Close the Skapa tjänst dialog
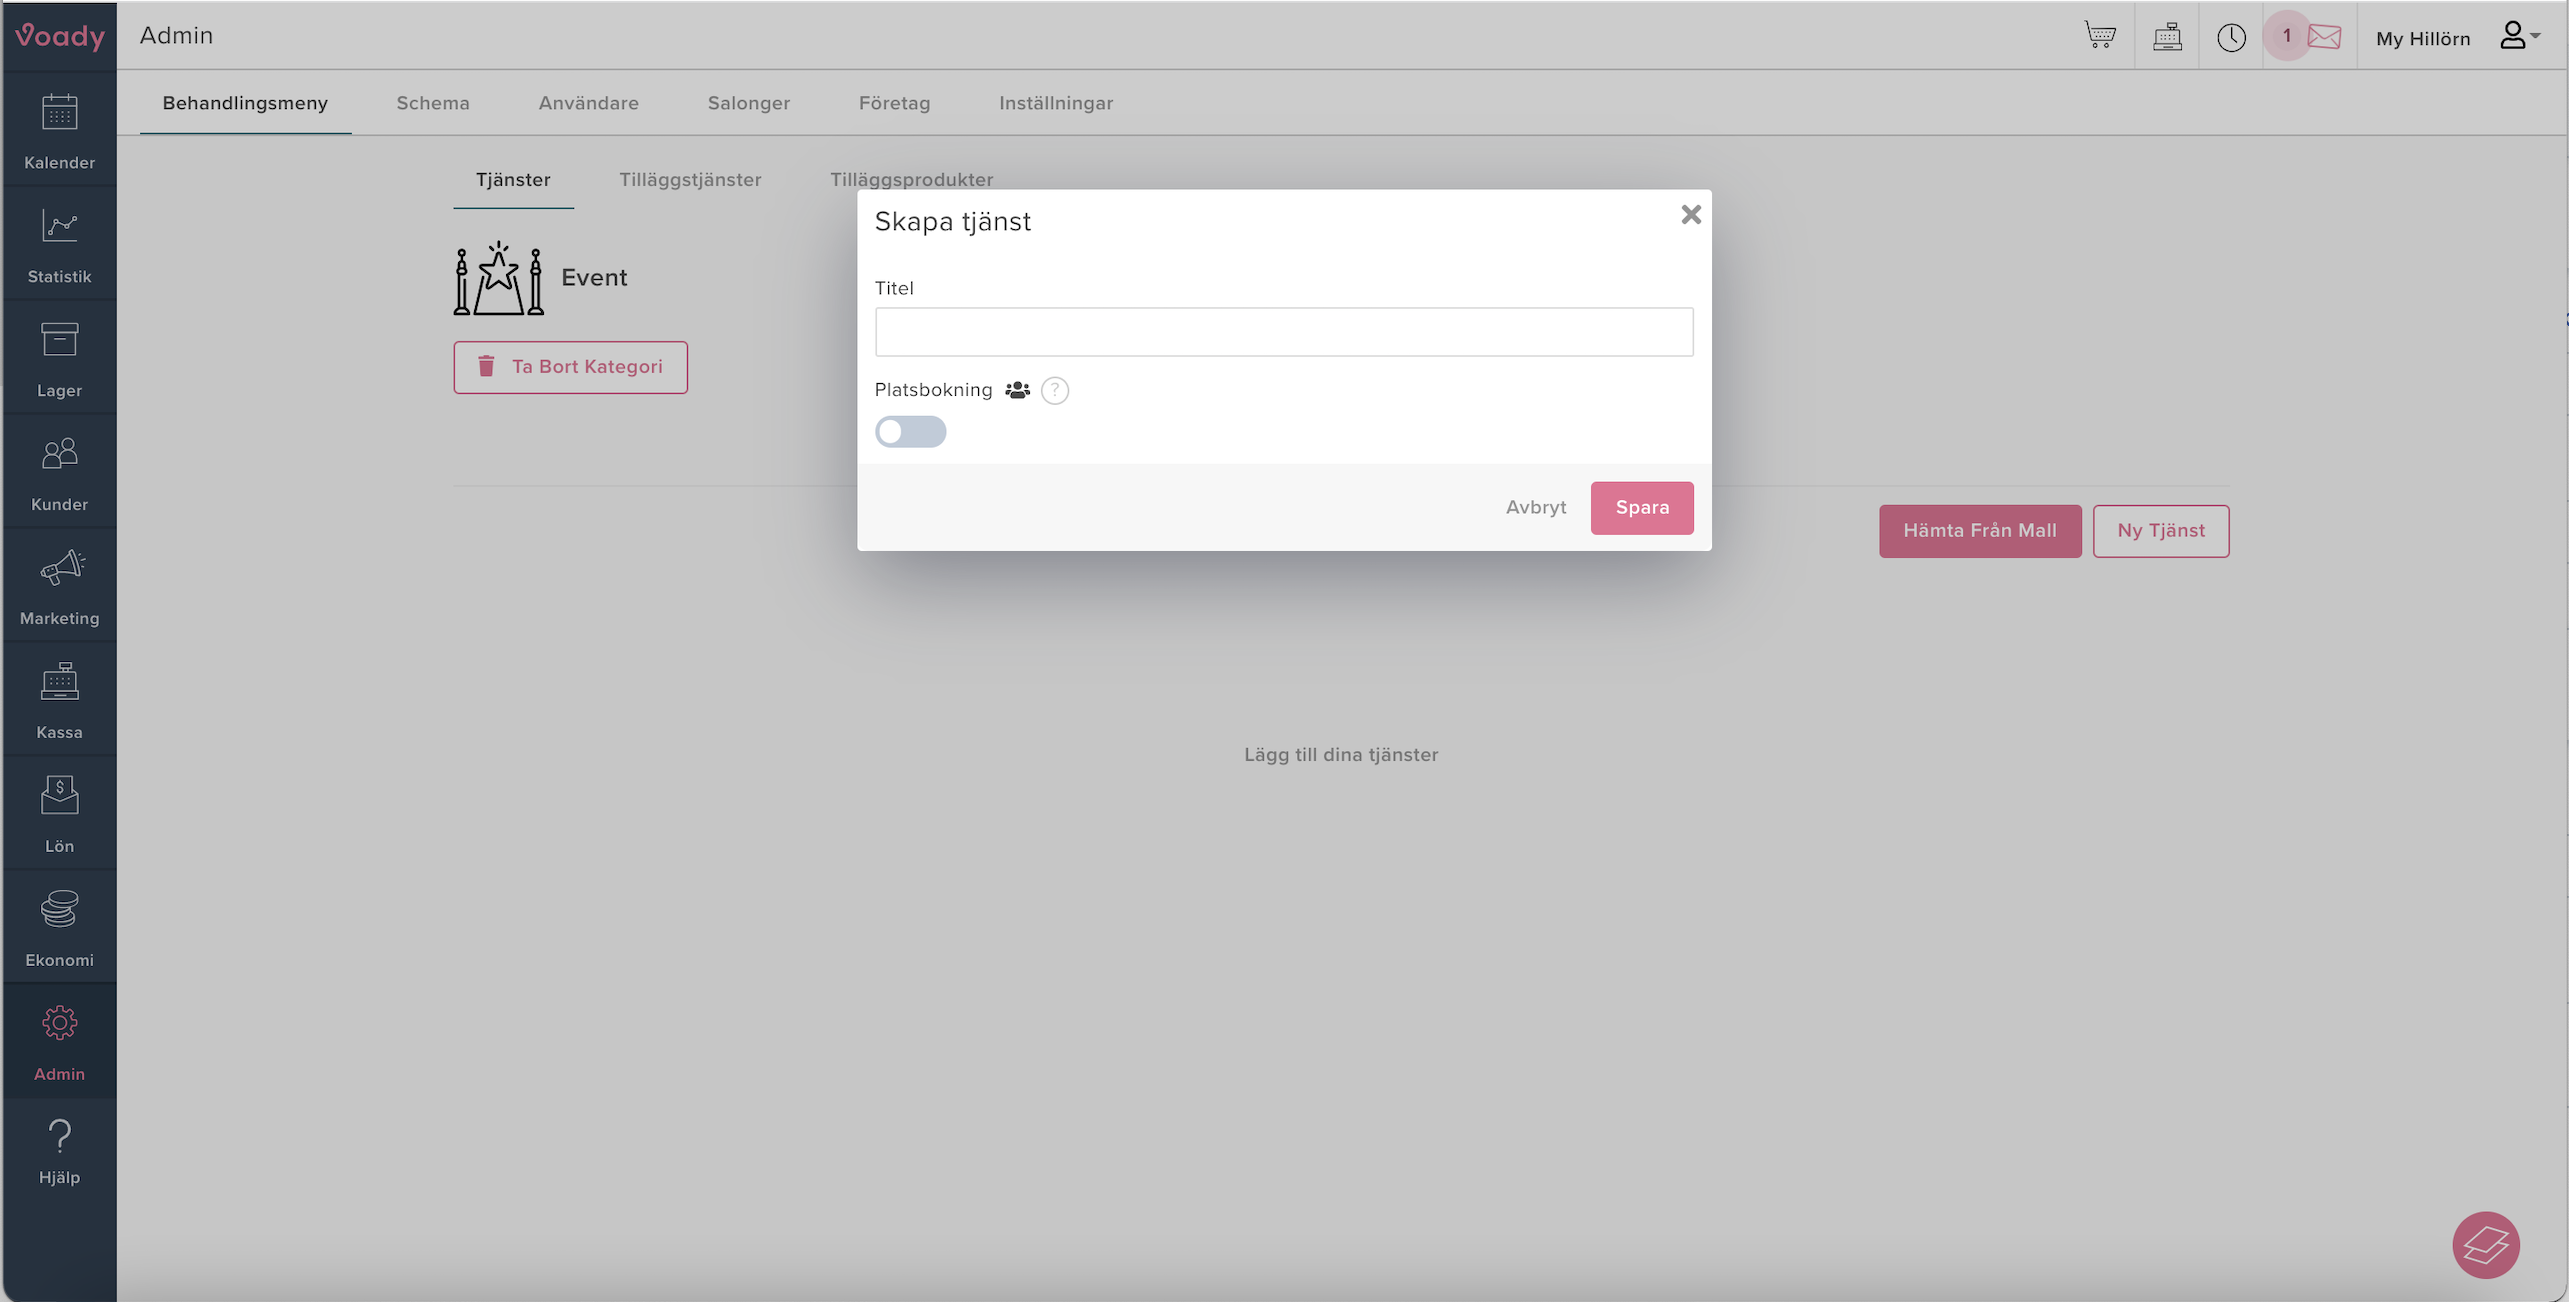Viewport: 2569px width, 1302px height. pos(1690,214)
